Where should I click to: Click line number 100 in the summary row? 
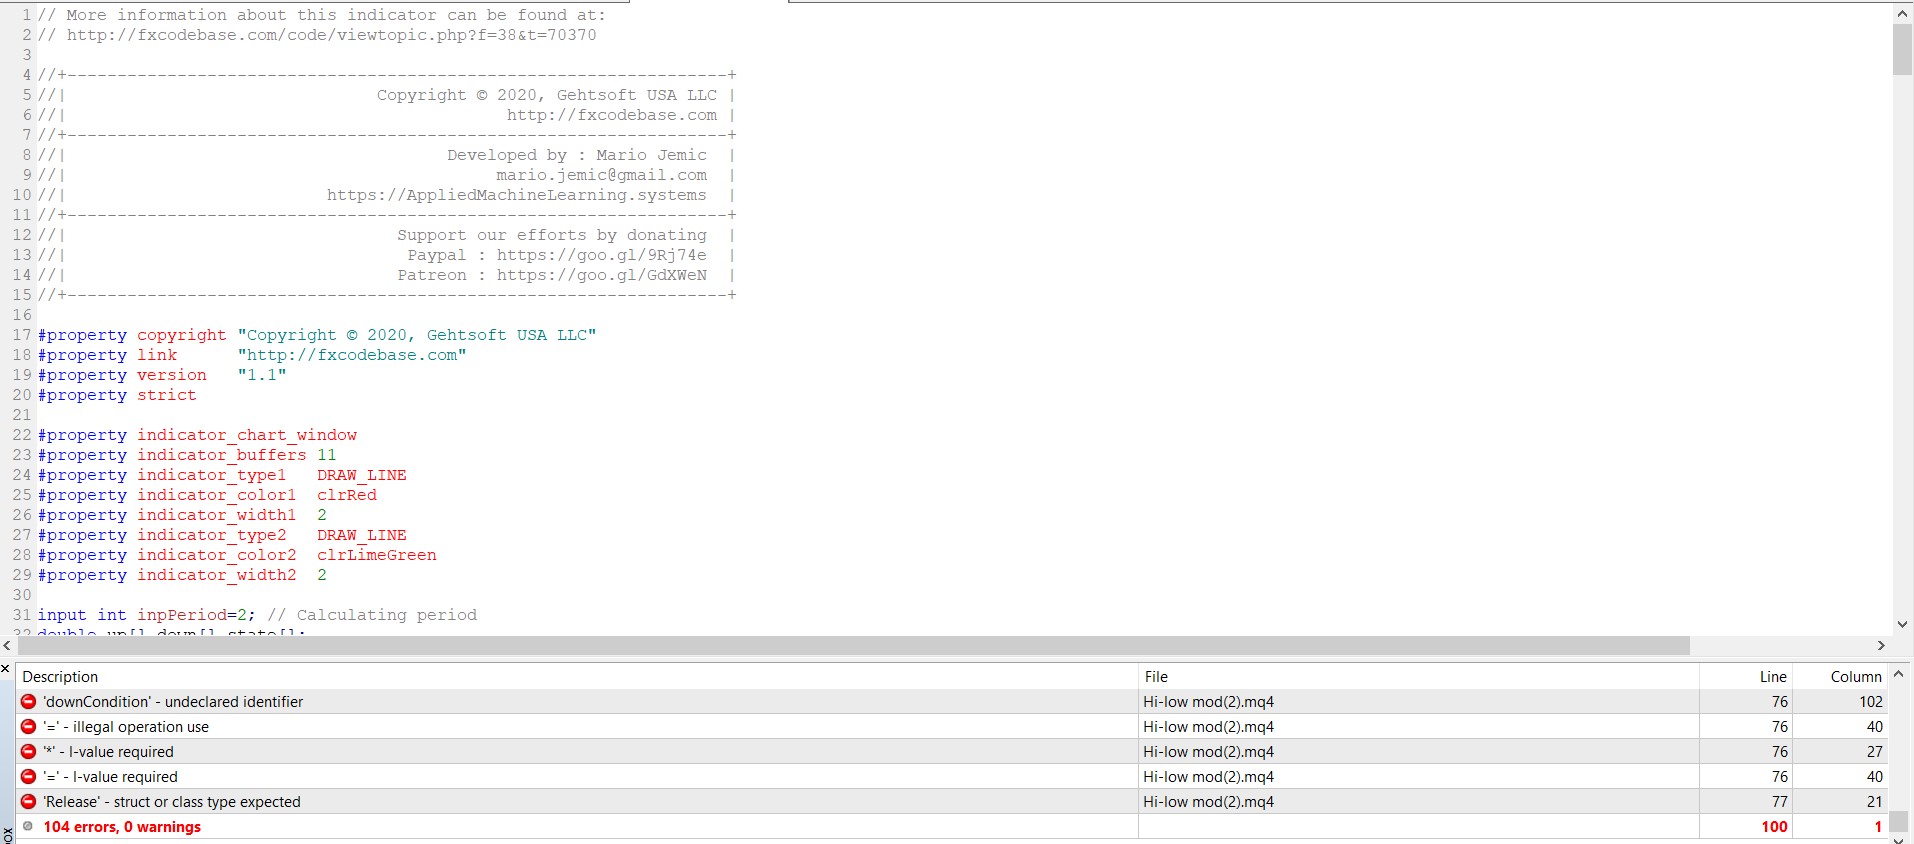(1775, 827)
